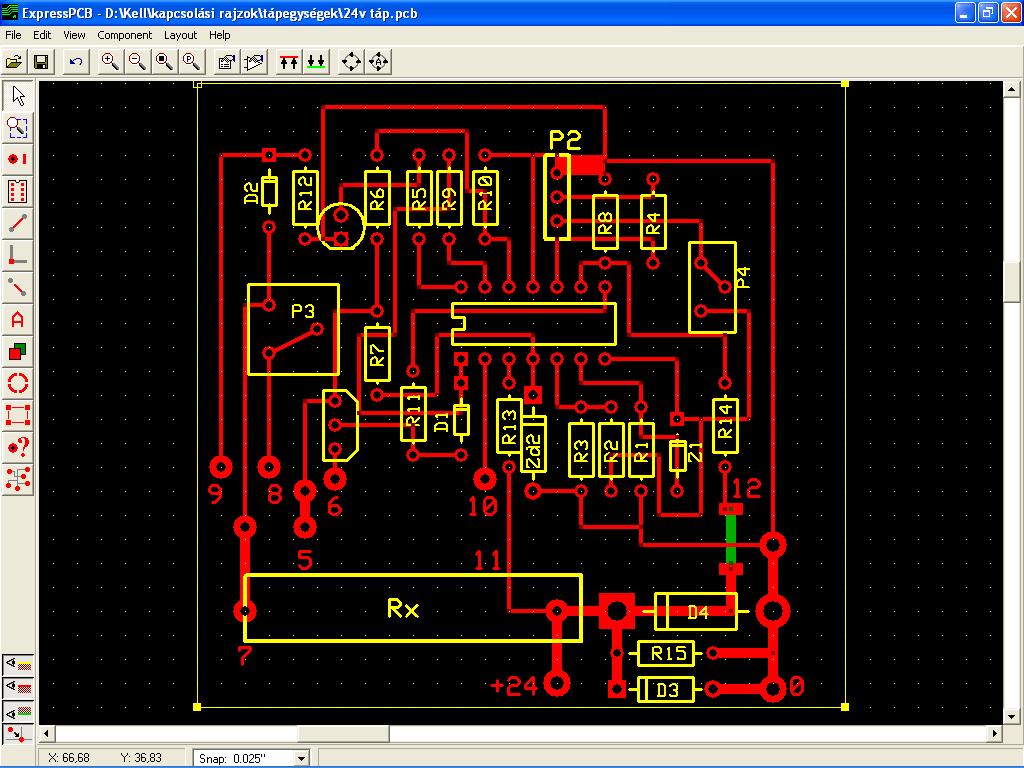Open the link schematic toolbar icon
This screenshot has width=1024, height=768.
[254, 62]
